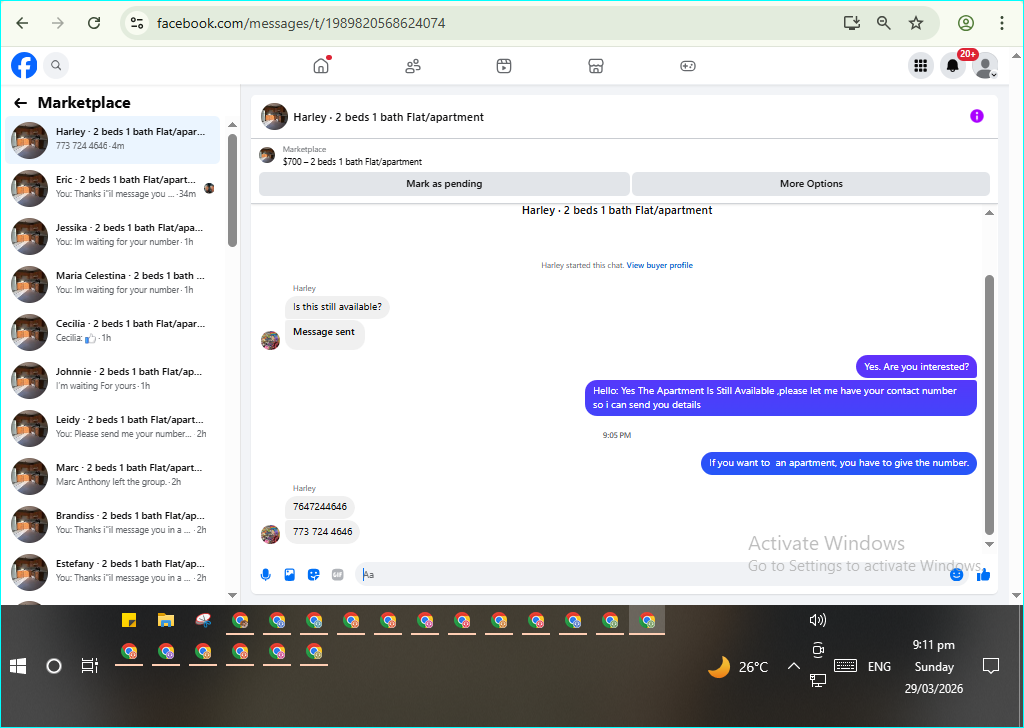This screenshot has width=1024, height=728.
Task: Open the Cecilia conversation in the list
Action: (x=112, y=332)
